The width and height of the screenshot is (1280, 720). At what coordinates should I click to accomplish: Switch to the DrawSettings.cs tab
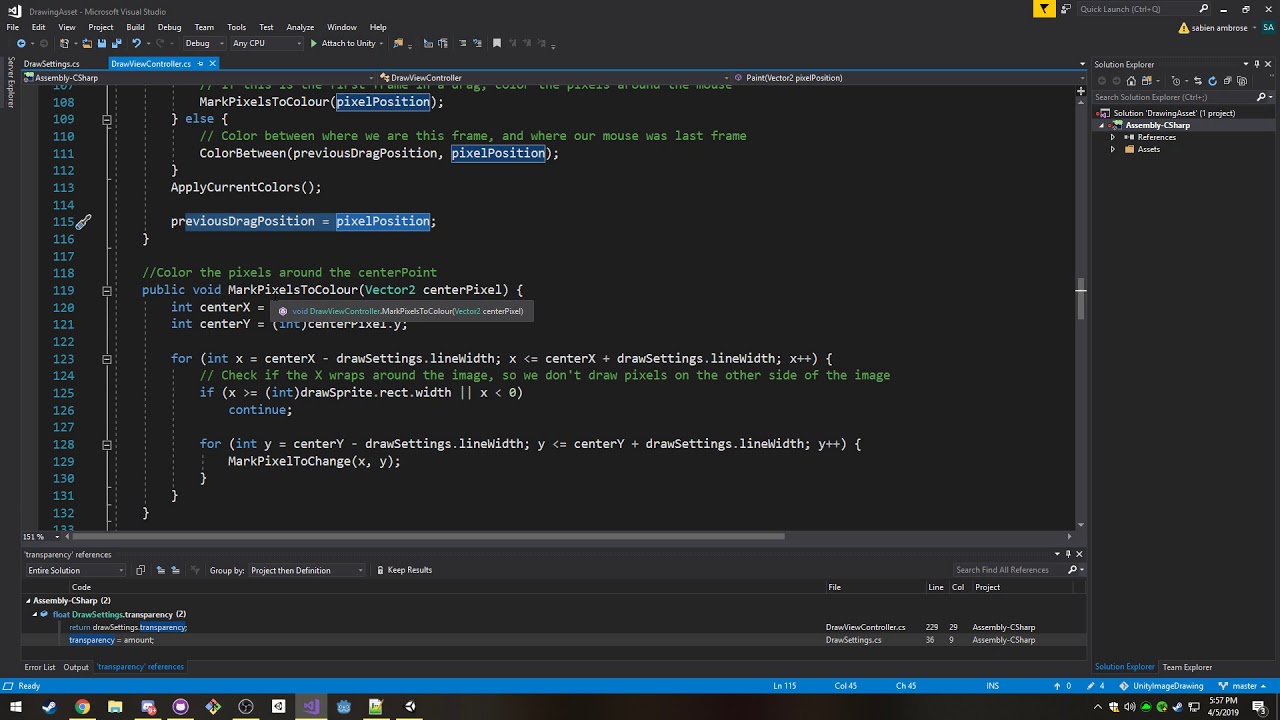point(52,63)
